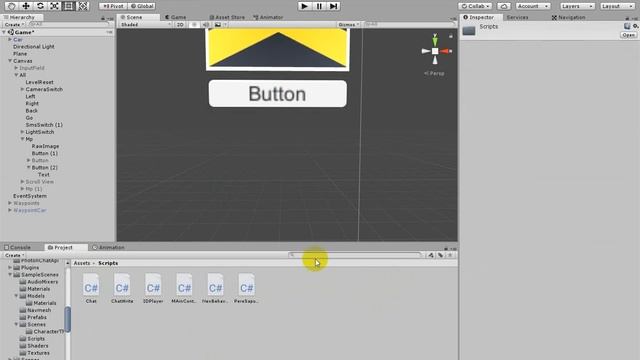Image resolution: width=640 pixels, height=360 pixels.
Task: Open the cloud services button
Action: point(504,6)
